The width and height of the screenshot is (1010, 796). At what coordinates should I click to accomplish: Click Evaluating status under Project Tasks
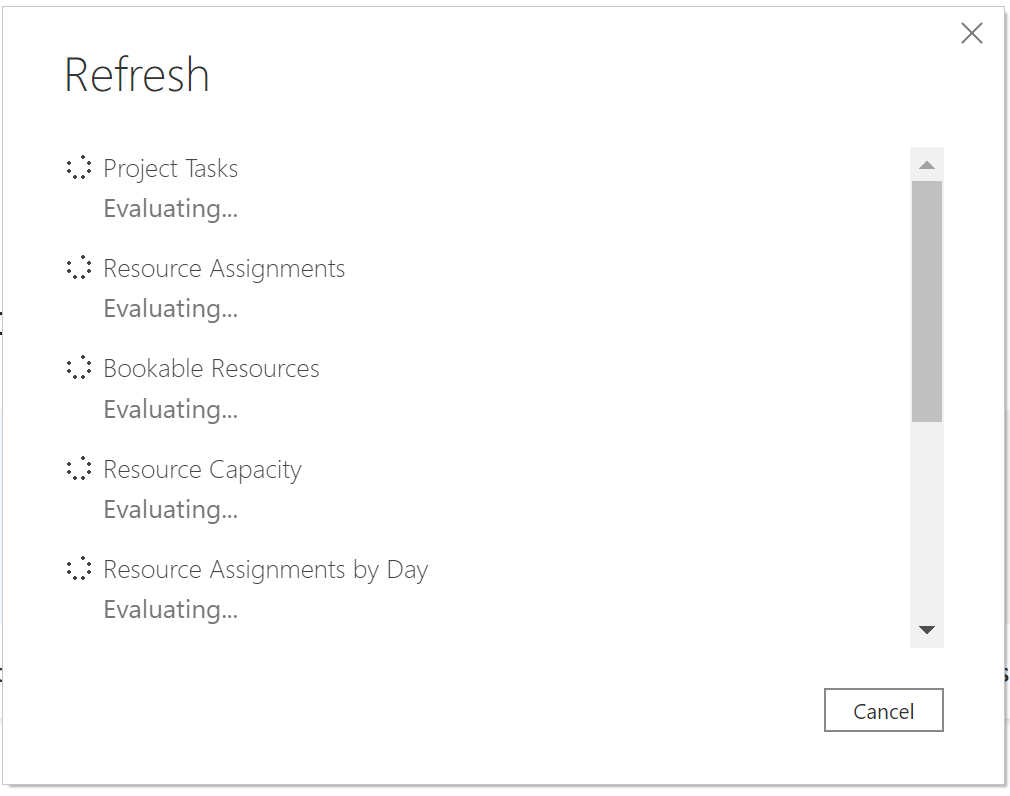[x=170, y=208]
